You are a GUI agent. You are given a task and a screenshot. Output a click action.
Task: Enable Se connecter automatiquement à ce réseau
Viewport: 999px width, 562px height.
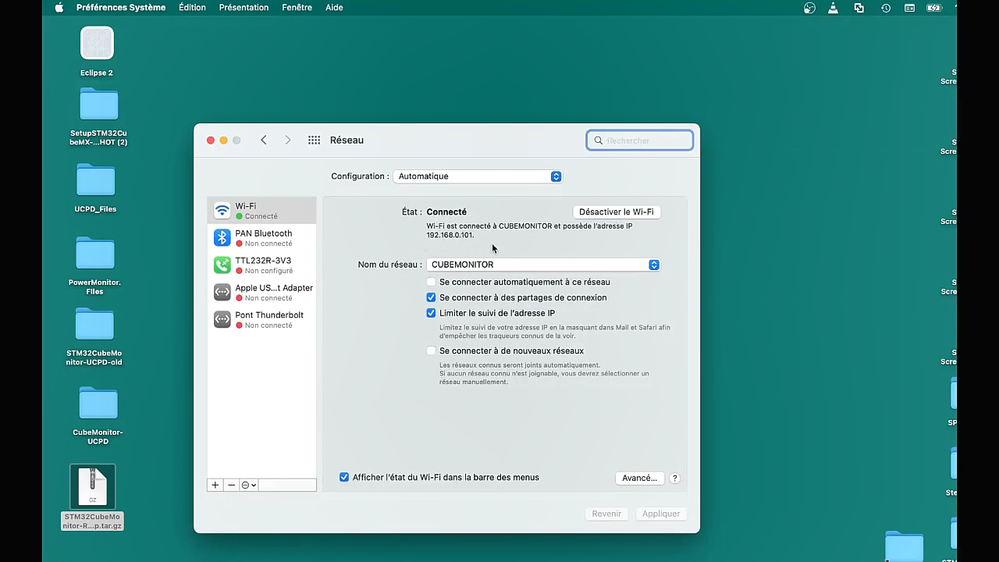(431, 282)
